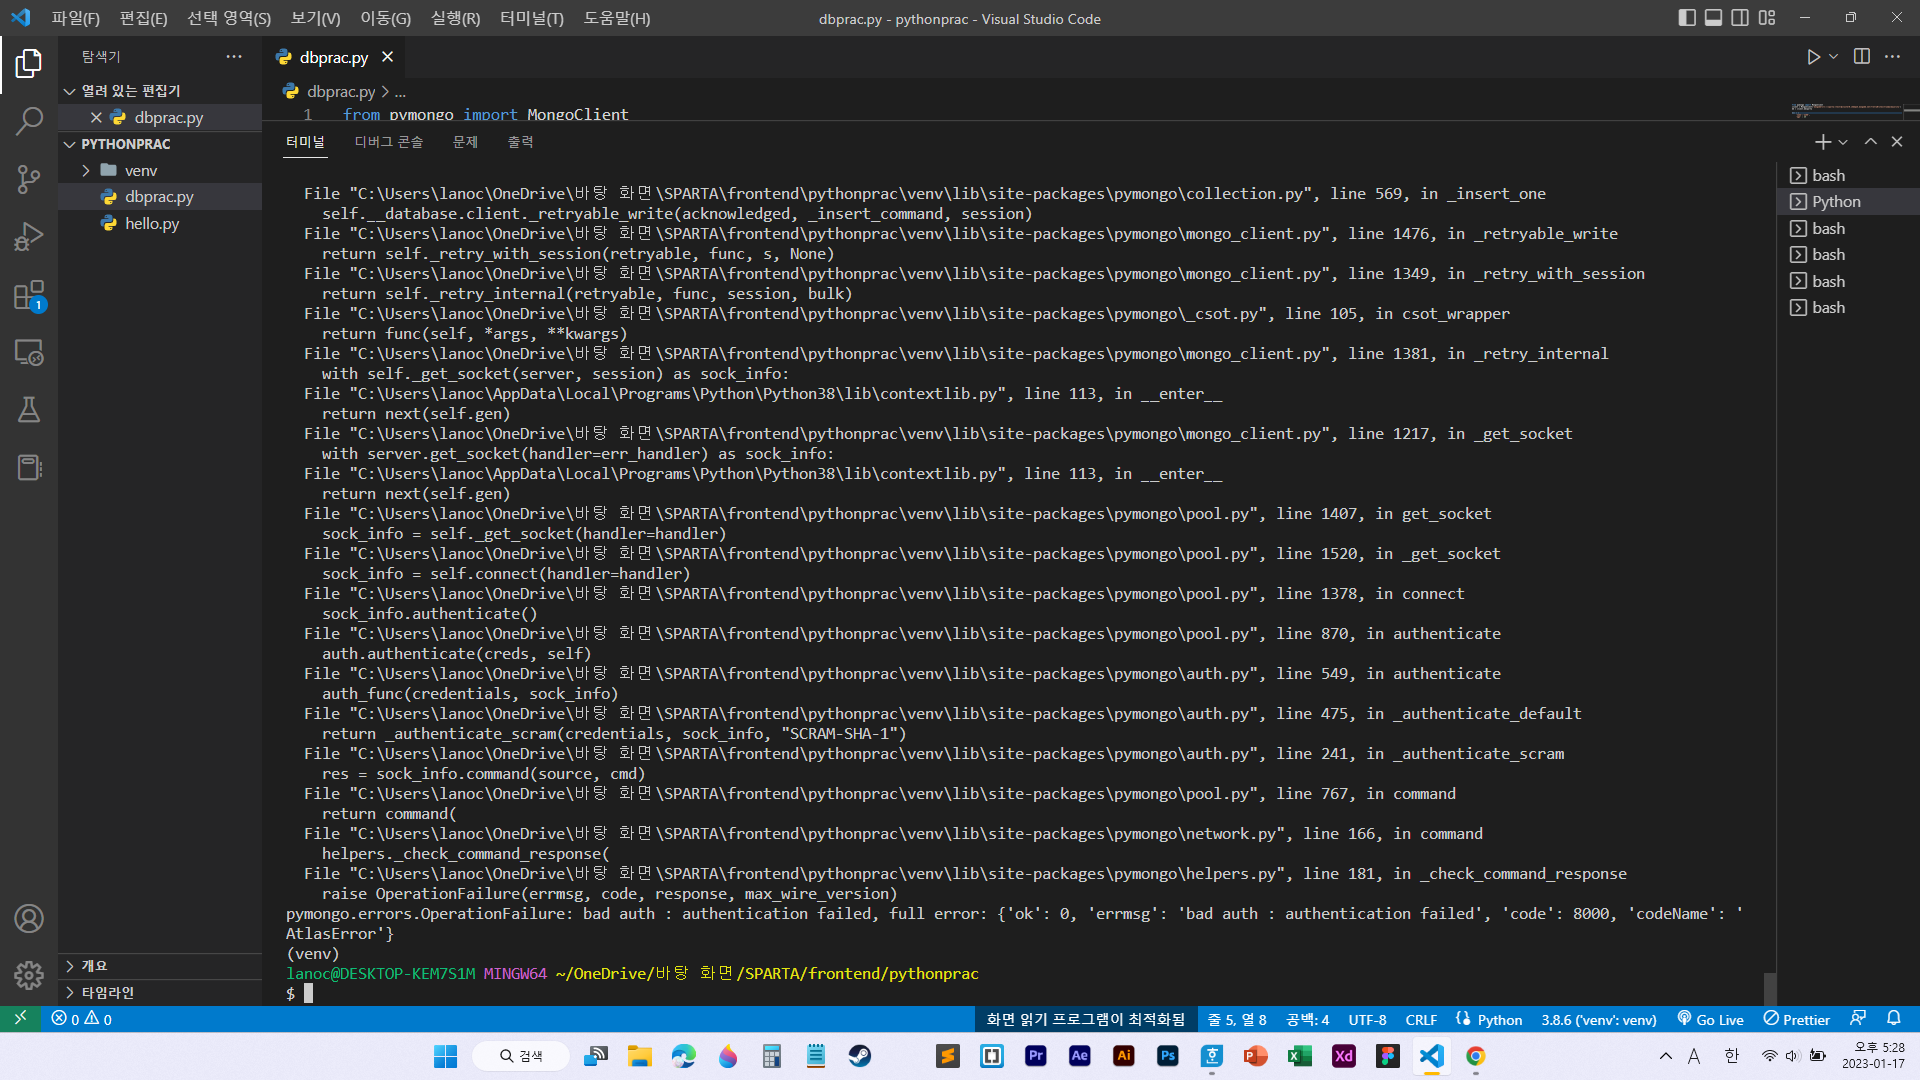
Task: Close the terminal panel
Action: point(1897,142)
